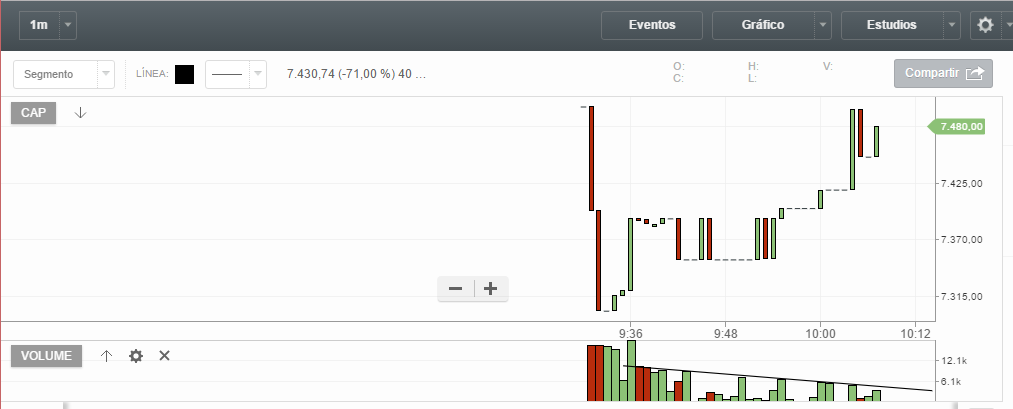Expand the Estudios dropdown arrow

coord(952,25)
